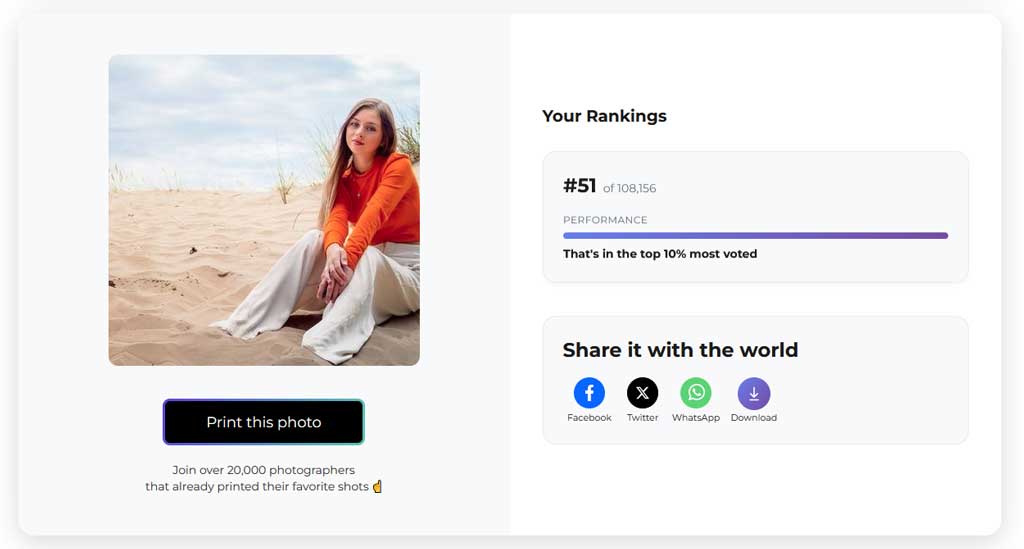Click the Print this photo button
The image size is (1024, 549).
(x=264, y=422)
